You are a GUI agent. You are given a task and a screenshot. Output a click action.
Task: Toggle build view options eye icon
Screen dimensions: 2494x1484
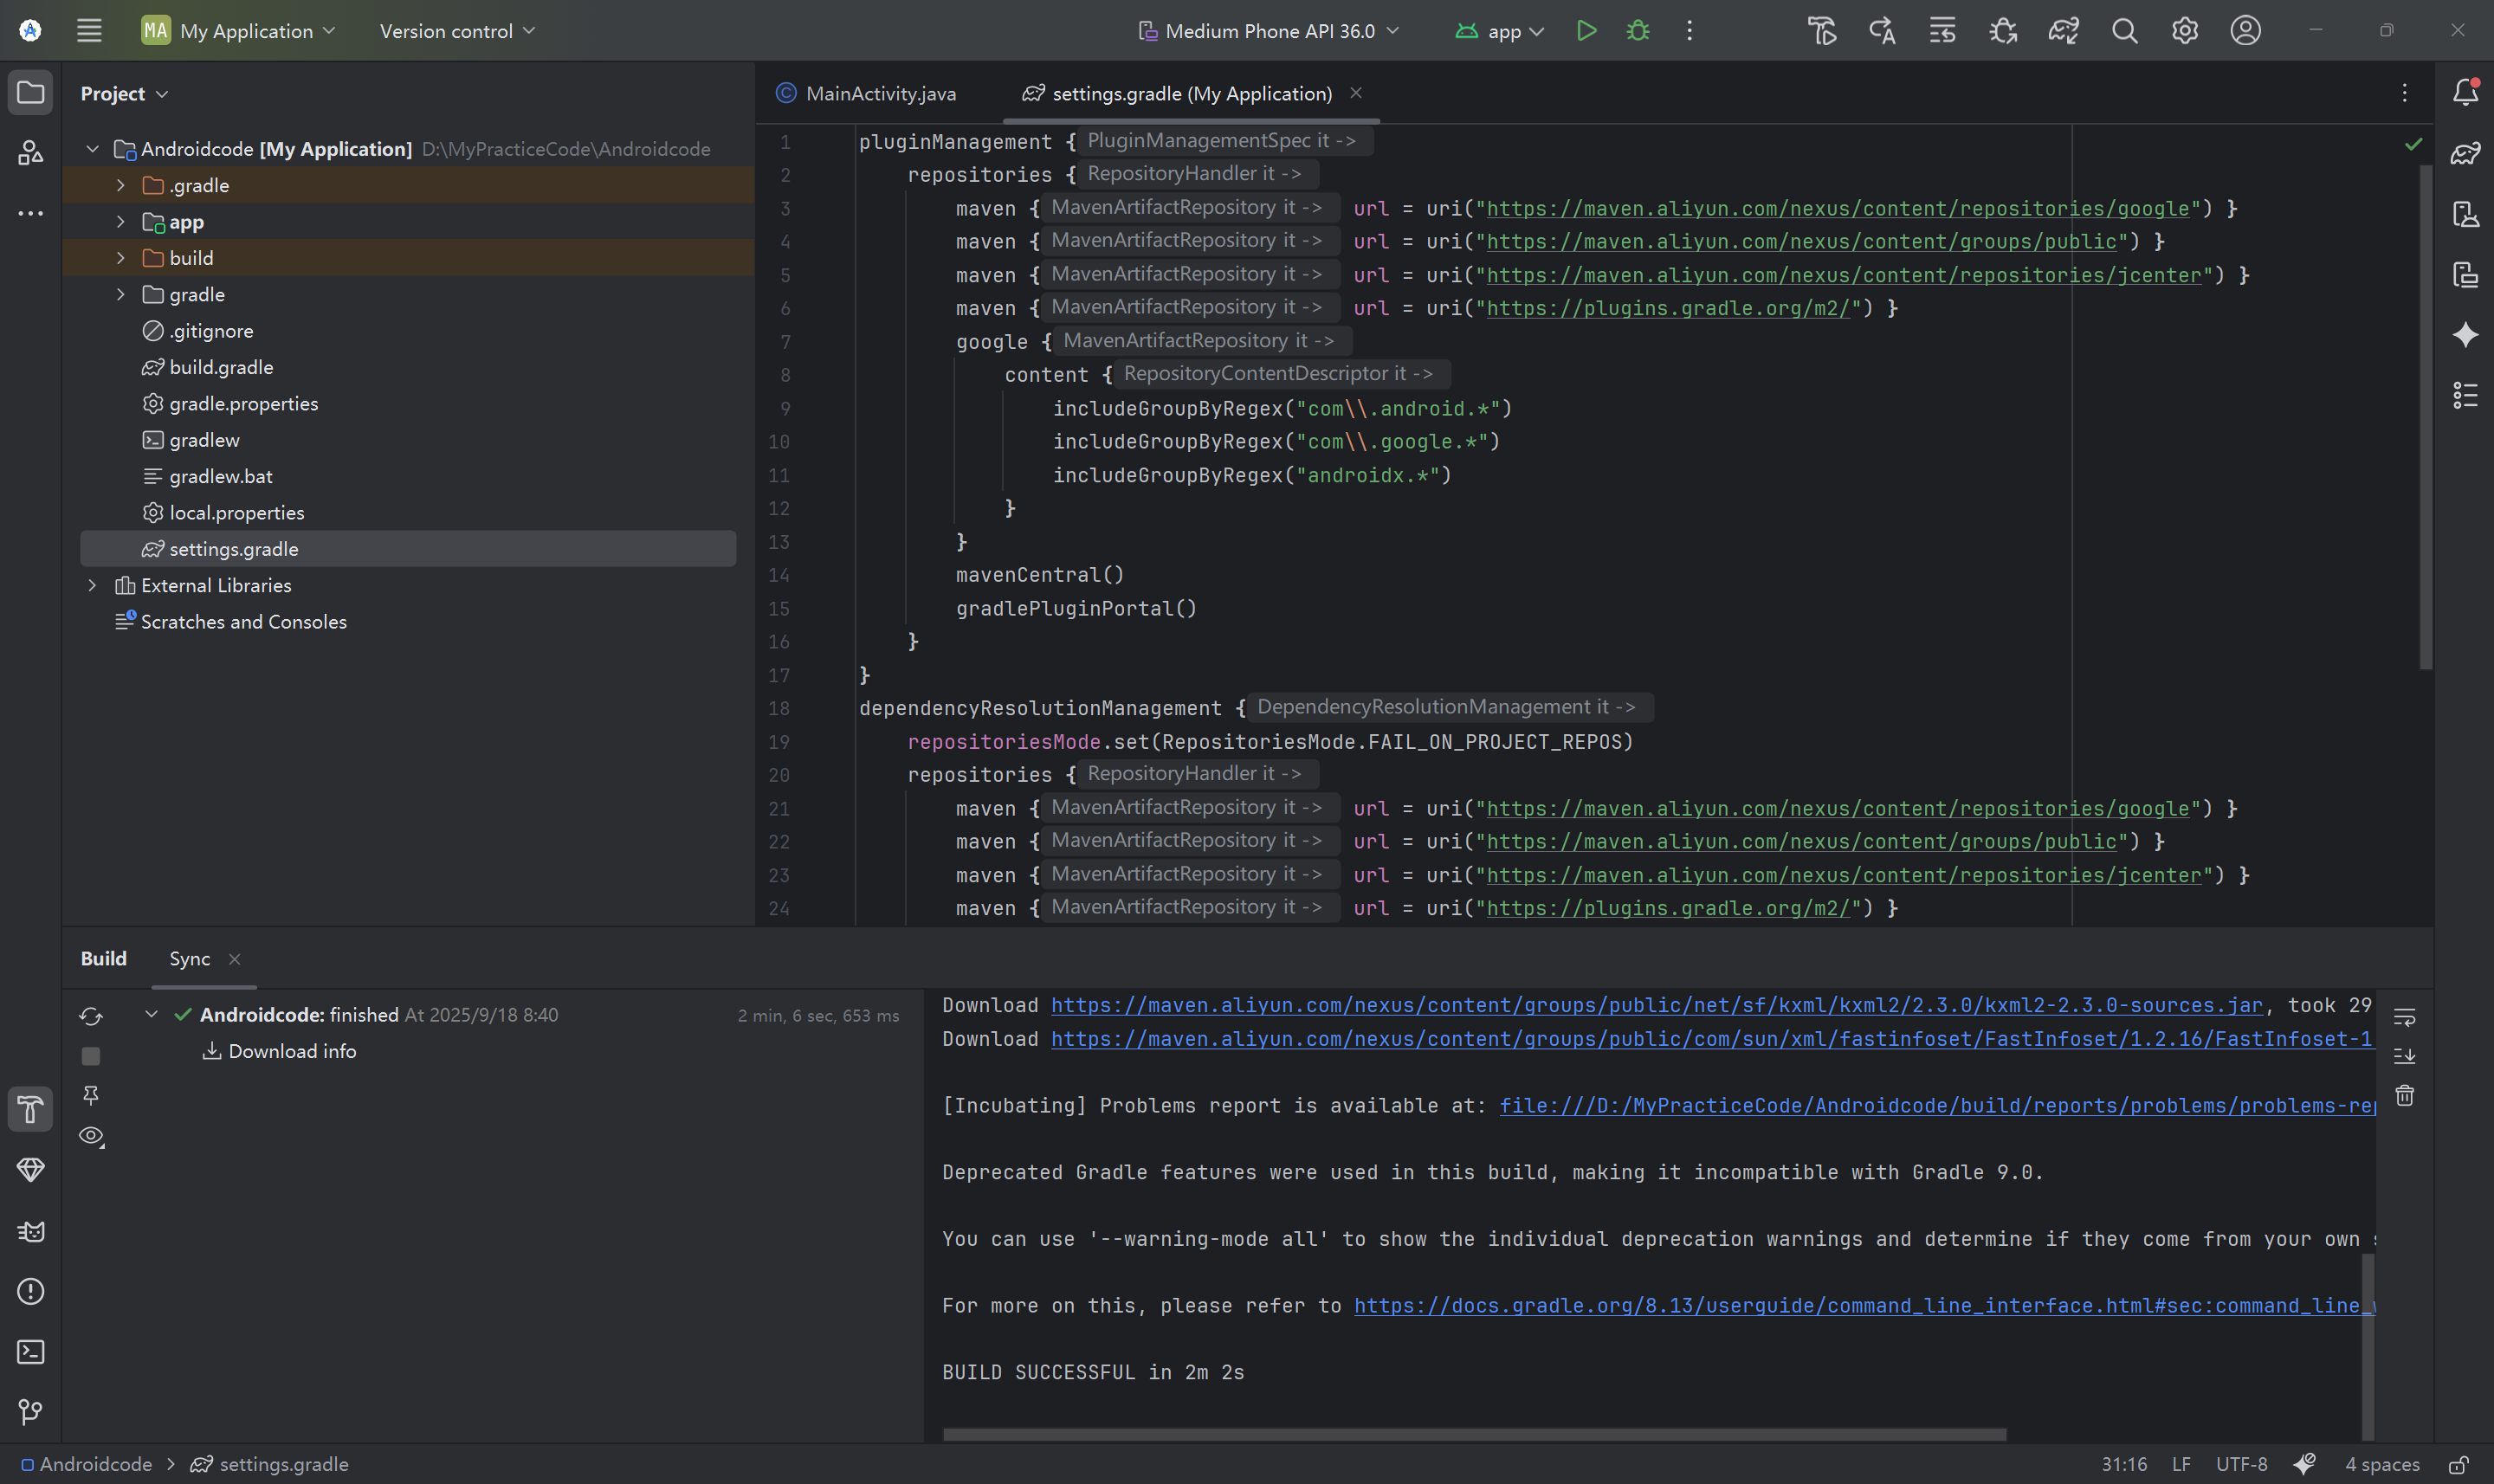(x=91, y=1136)
